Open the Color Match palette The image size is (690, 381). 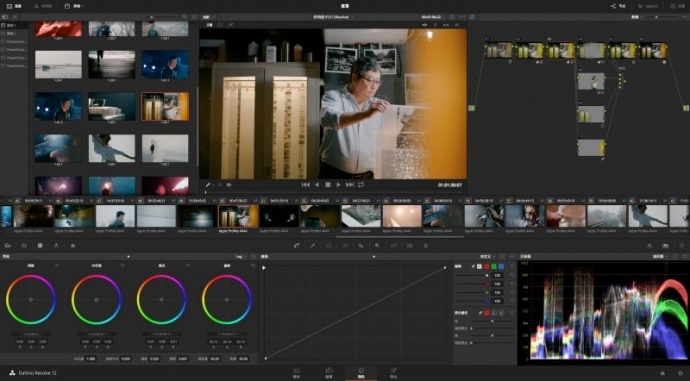[24, 245]
